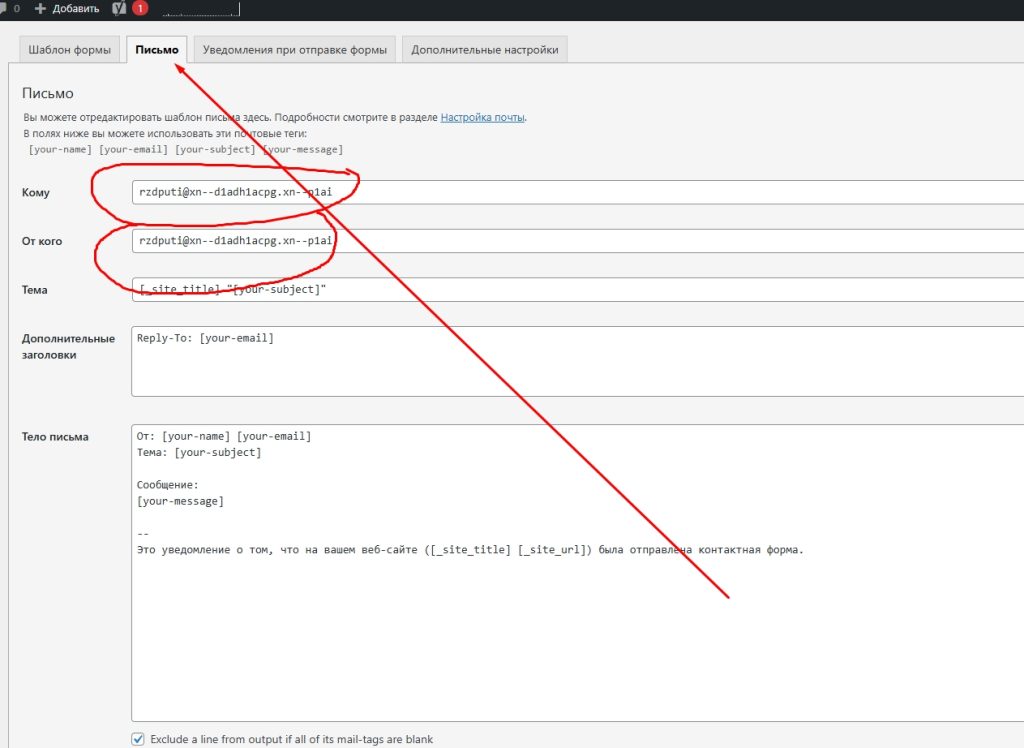Click the [your-name] mail tag text
The image size is (1024, 748).
[61, 149]
